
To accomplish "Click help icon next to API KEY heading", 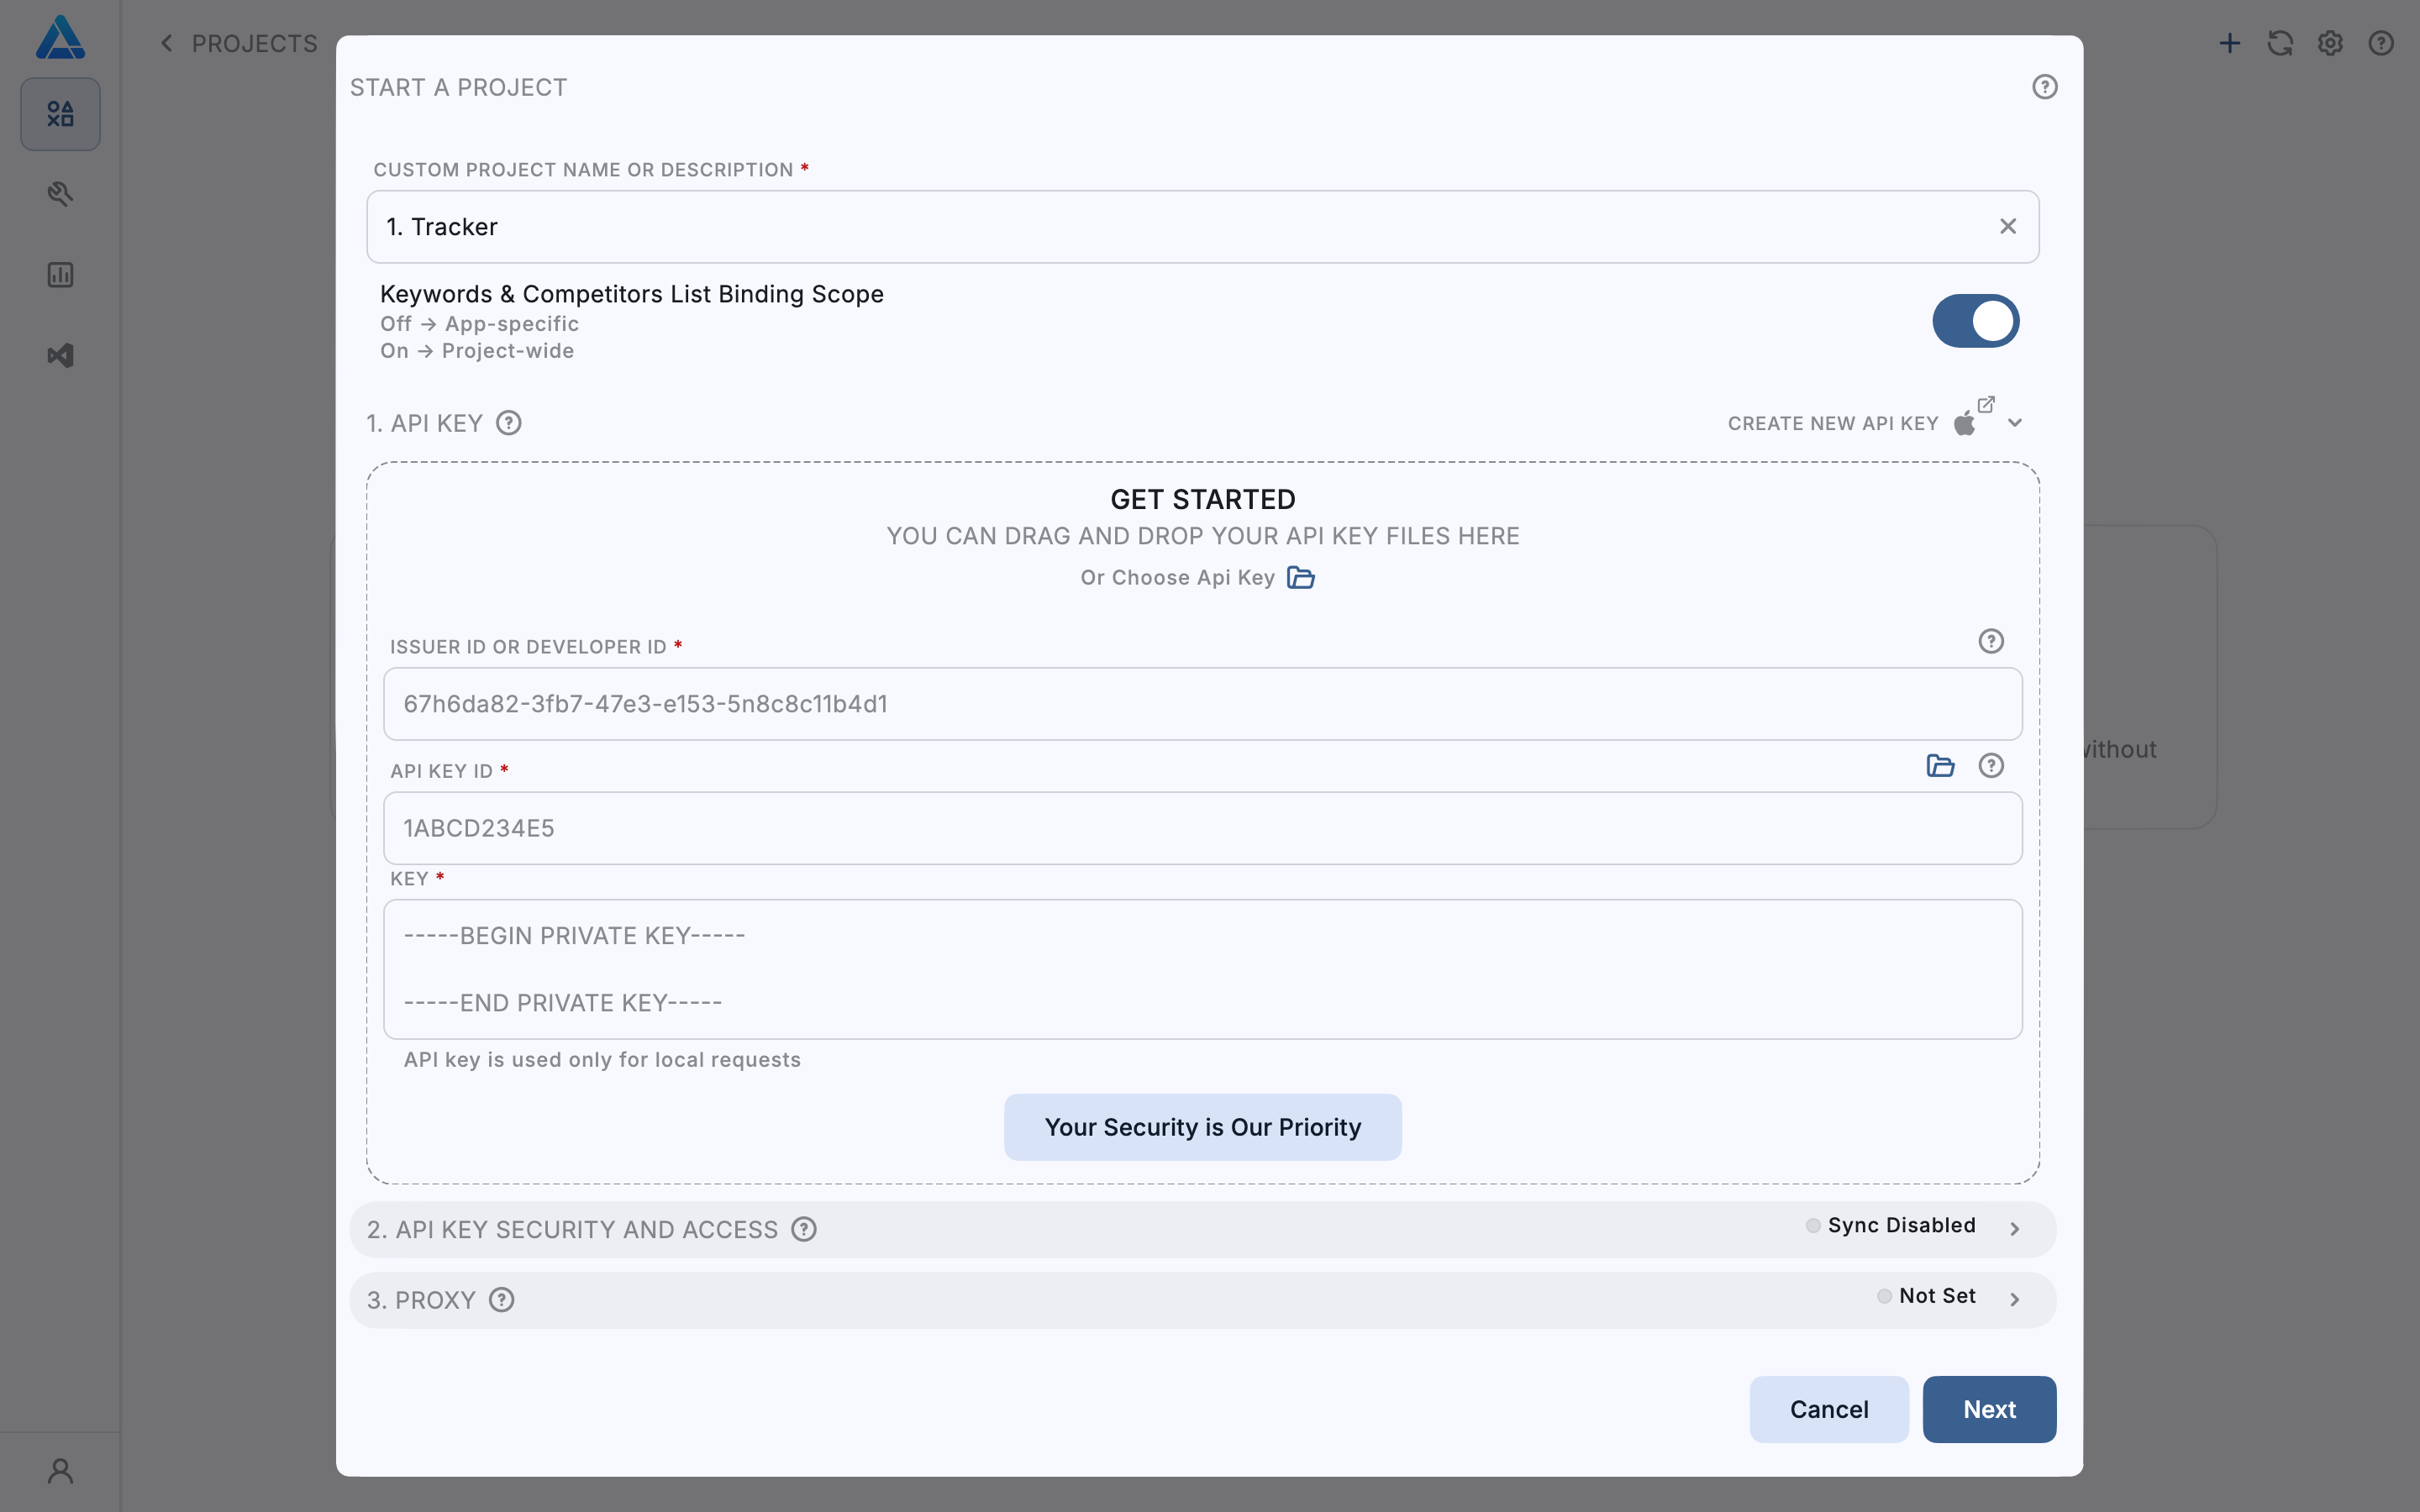I will pyautogui.click(x=509, y=423).
